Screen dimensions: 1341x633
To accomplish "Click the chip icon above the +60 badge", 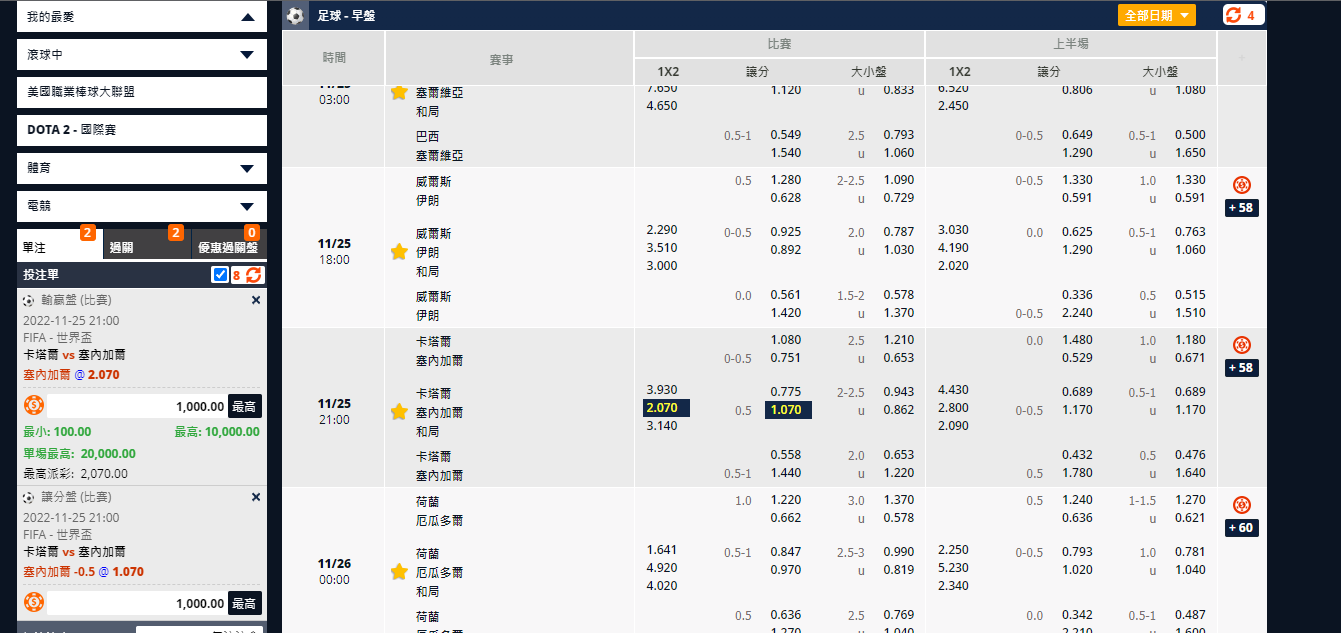I will (1241, 505).
